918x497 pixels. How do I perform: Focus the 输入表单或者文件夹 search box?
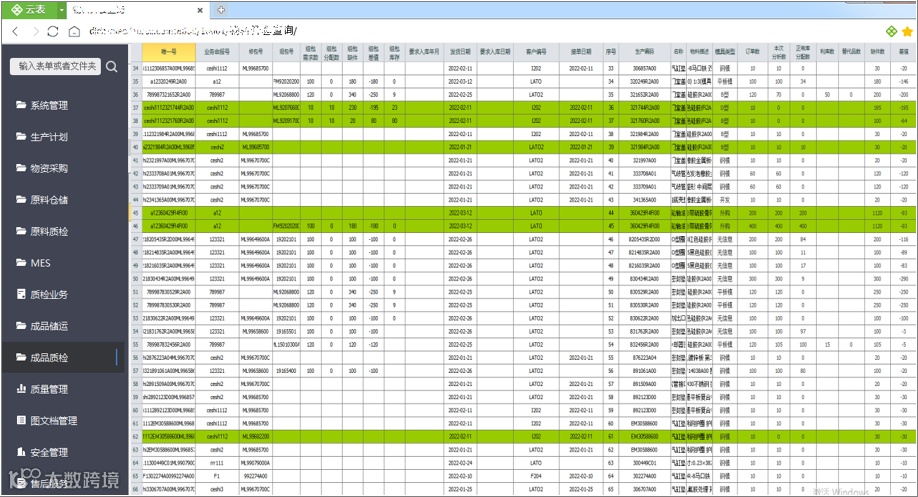click(56, 66)
